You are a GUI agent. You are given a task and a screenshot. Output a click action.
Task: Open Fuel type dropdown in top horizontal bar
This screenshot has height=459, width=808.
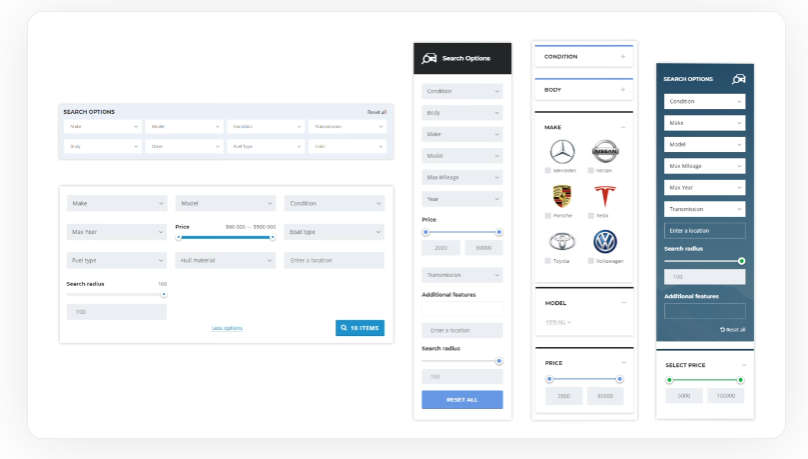tap(266, 147)
